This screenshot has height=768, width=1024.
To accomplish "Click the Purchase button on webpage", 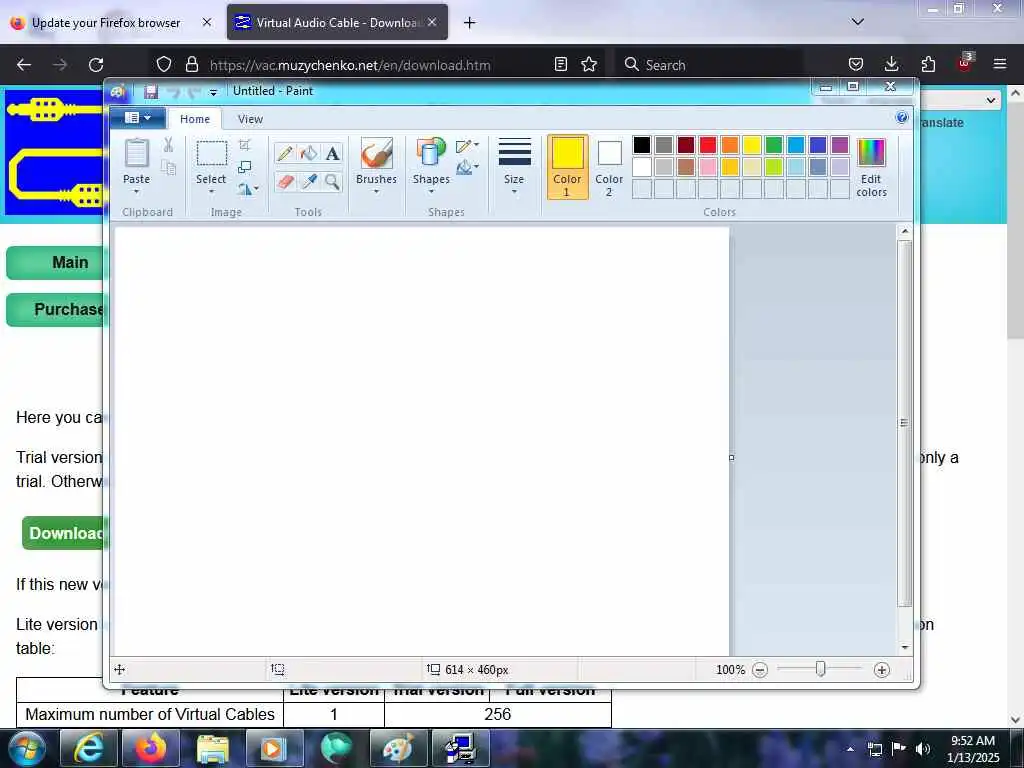I will click(57, 310).
